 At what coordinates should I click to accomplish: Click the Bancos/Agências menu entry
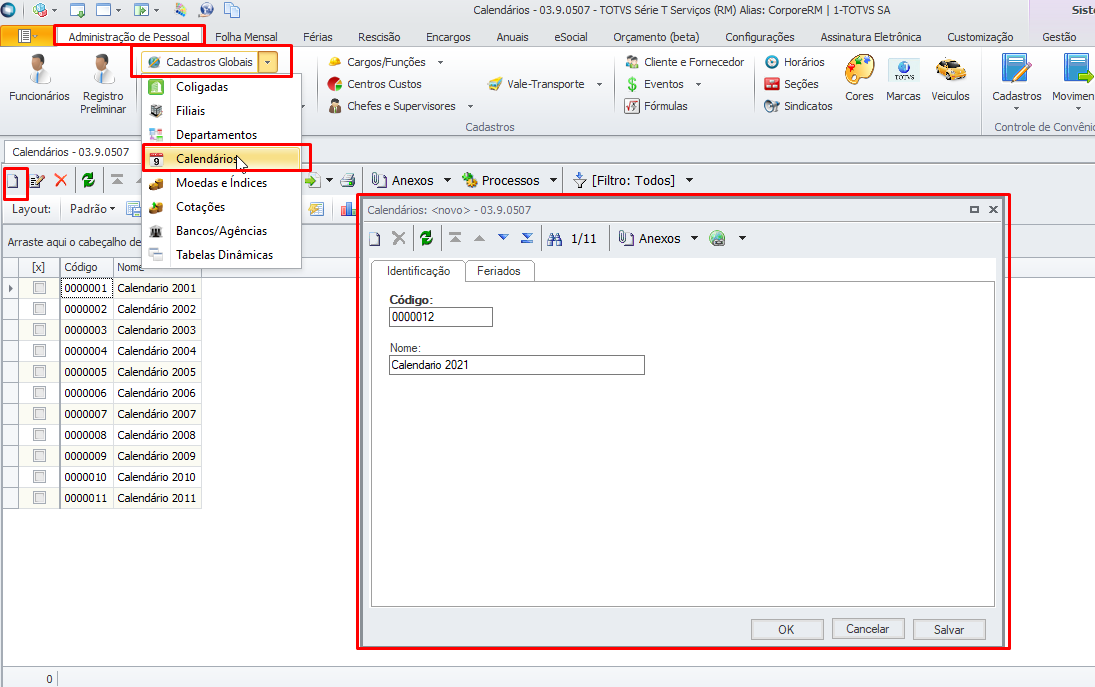coord(221,231)
